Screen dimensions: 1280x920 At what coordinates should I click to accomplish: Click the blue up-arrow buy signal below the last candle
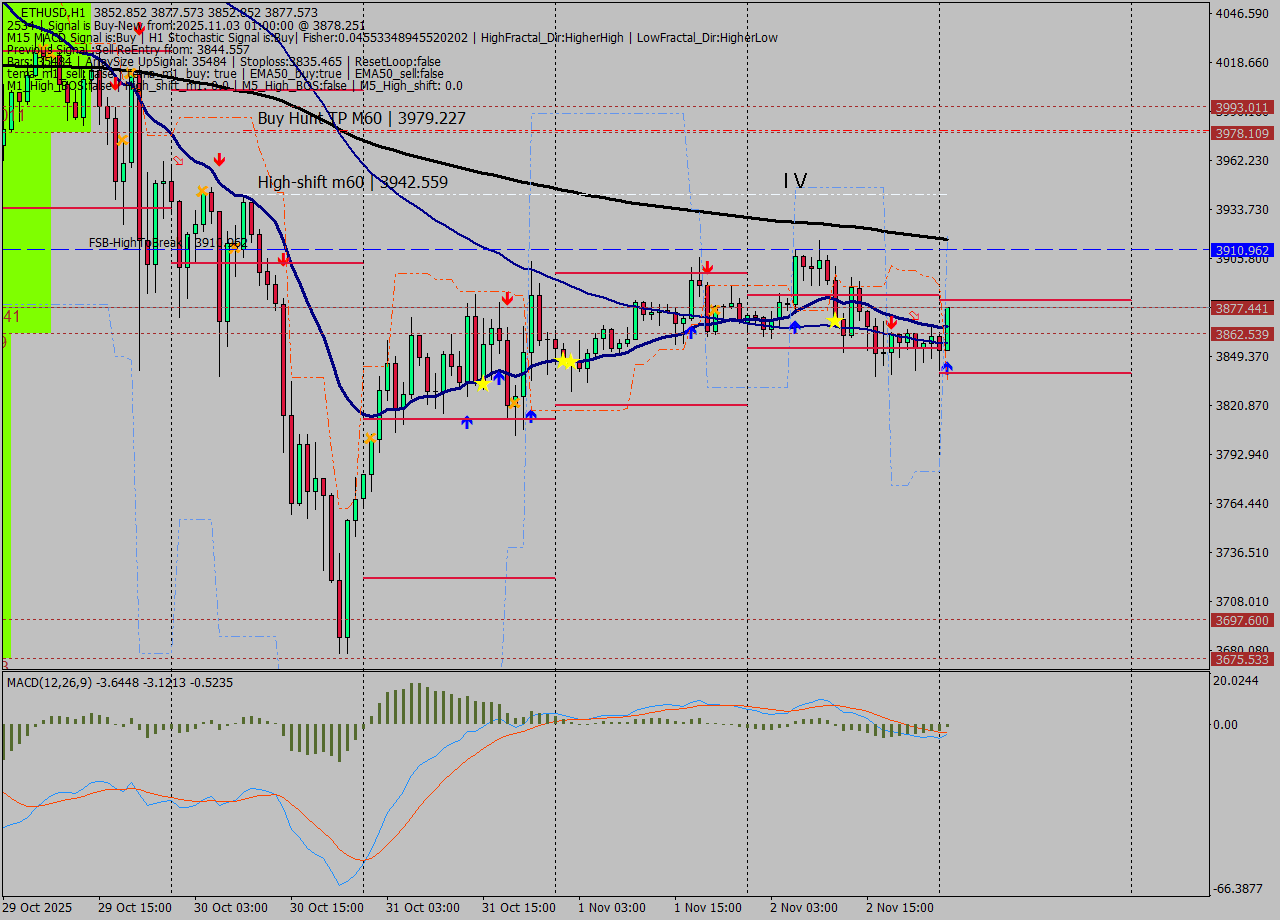pyautogui.click(x=945, y=368)
